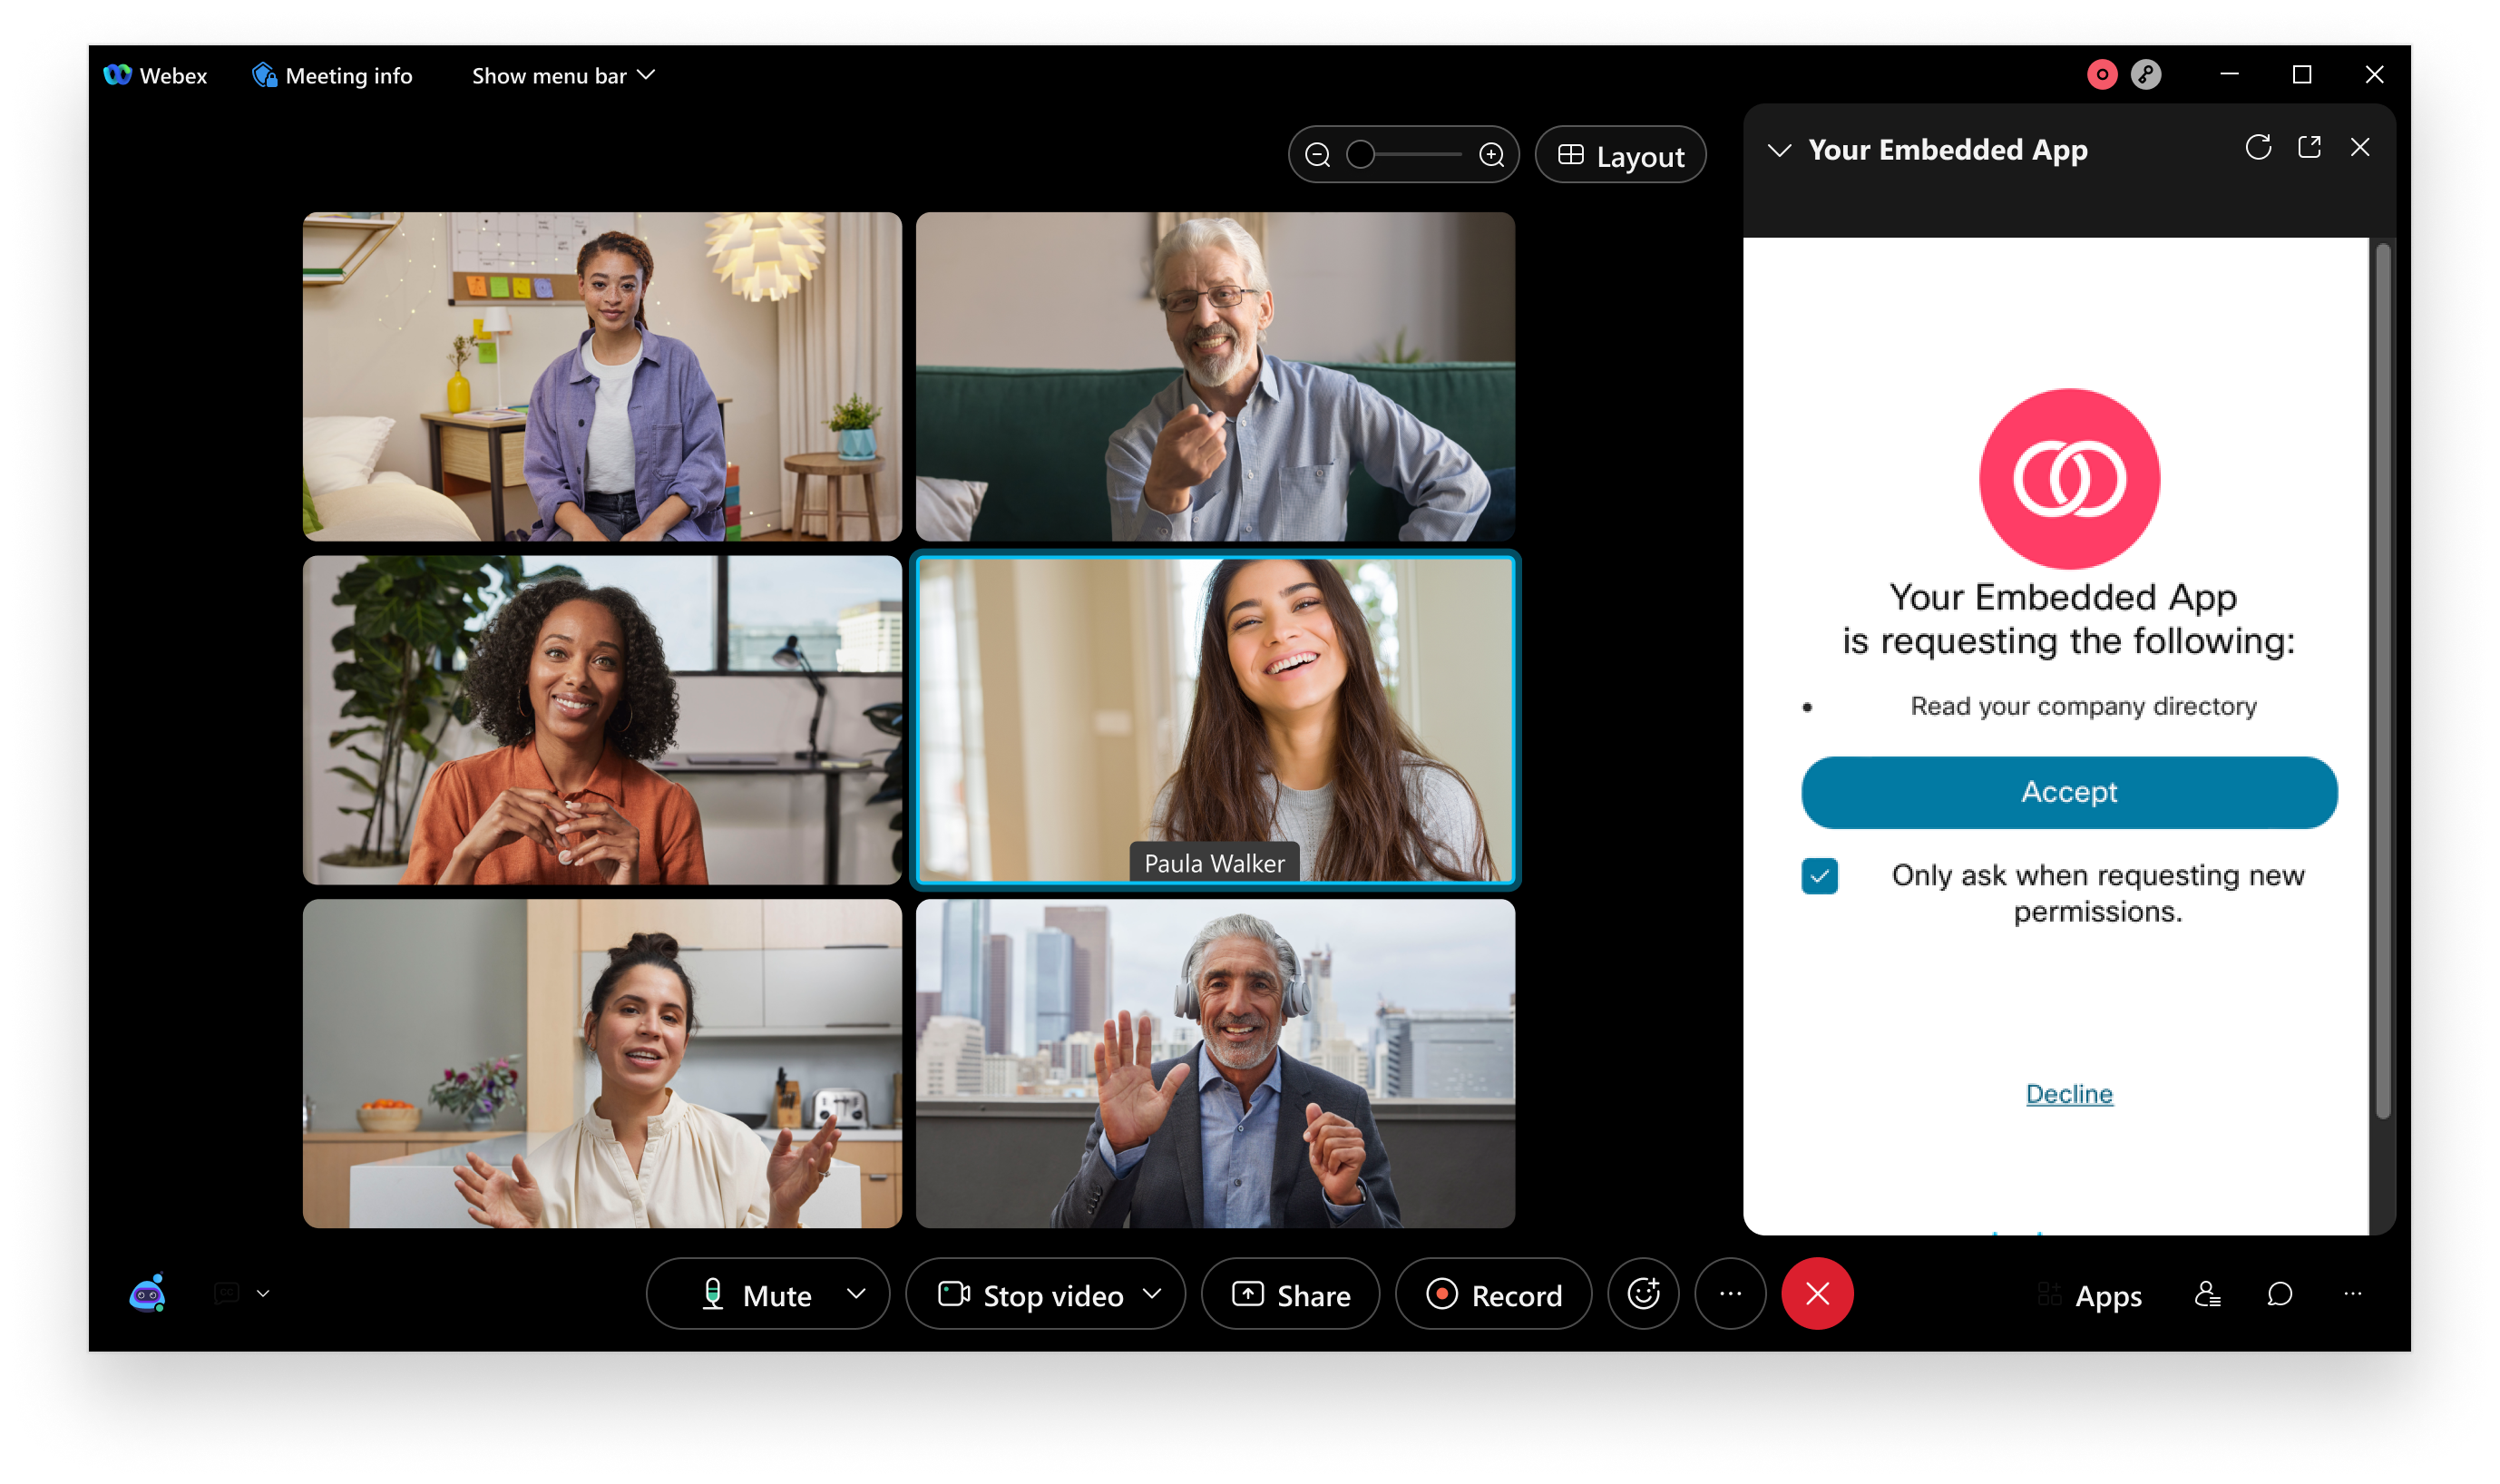
Task: Open Meeting info
Action: point(332,75)
